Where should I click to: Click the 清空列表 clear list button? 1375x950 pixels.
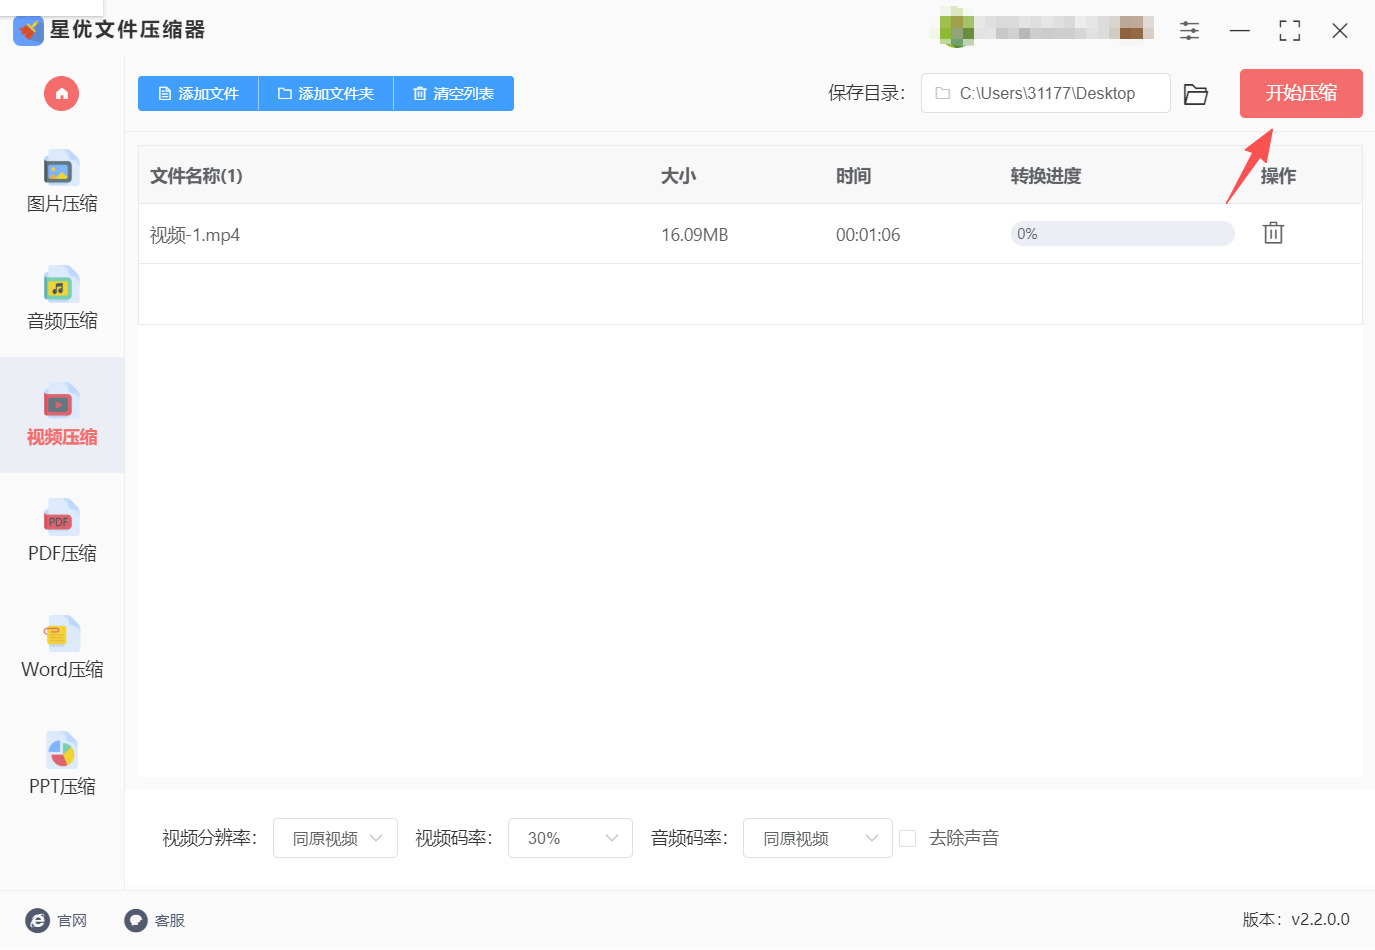click(454, 94)
